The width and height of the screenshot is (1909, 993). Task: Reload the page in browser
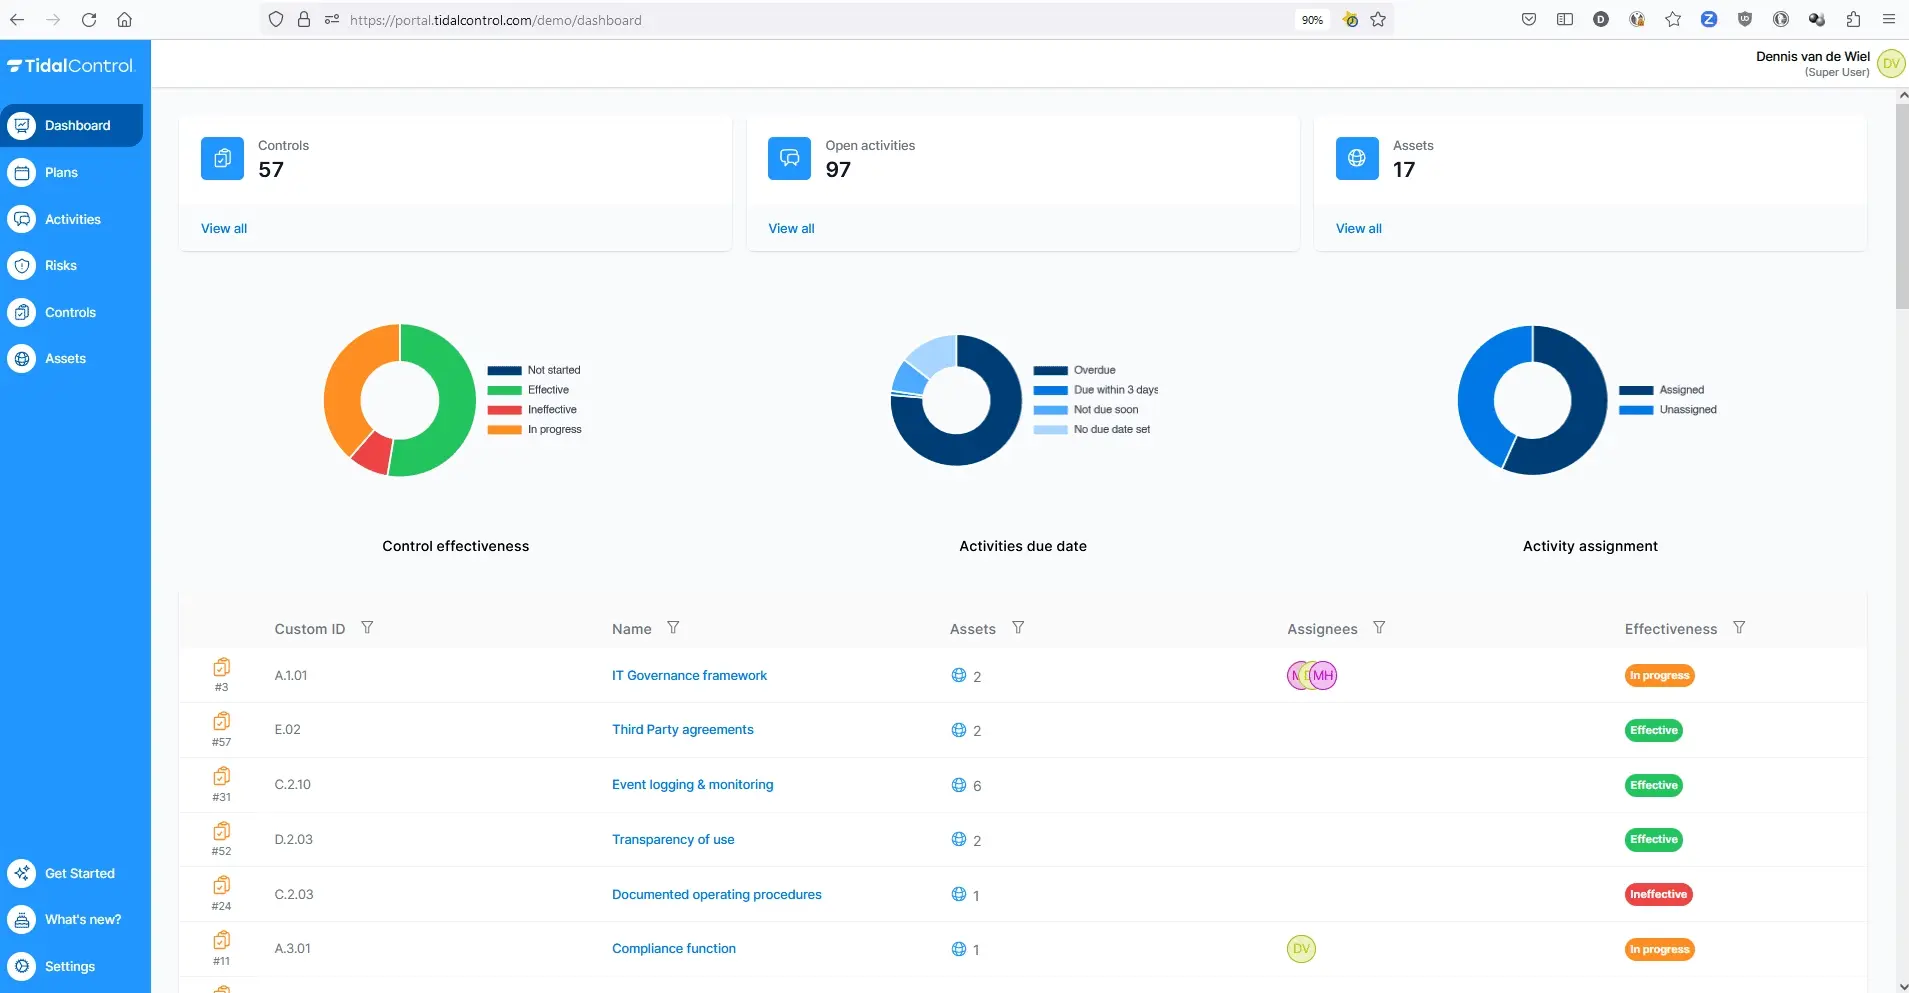pos(89,20)
